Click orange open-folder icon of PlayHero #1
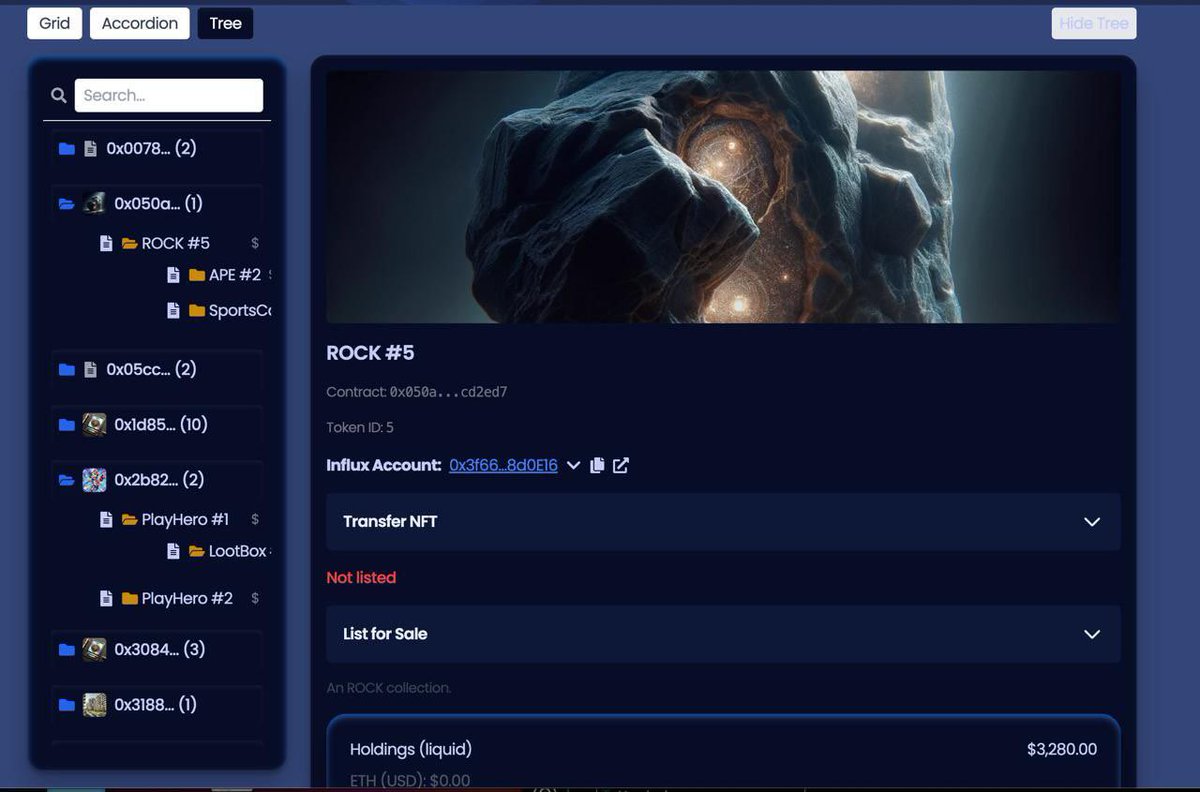 point(130,519)
